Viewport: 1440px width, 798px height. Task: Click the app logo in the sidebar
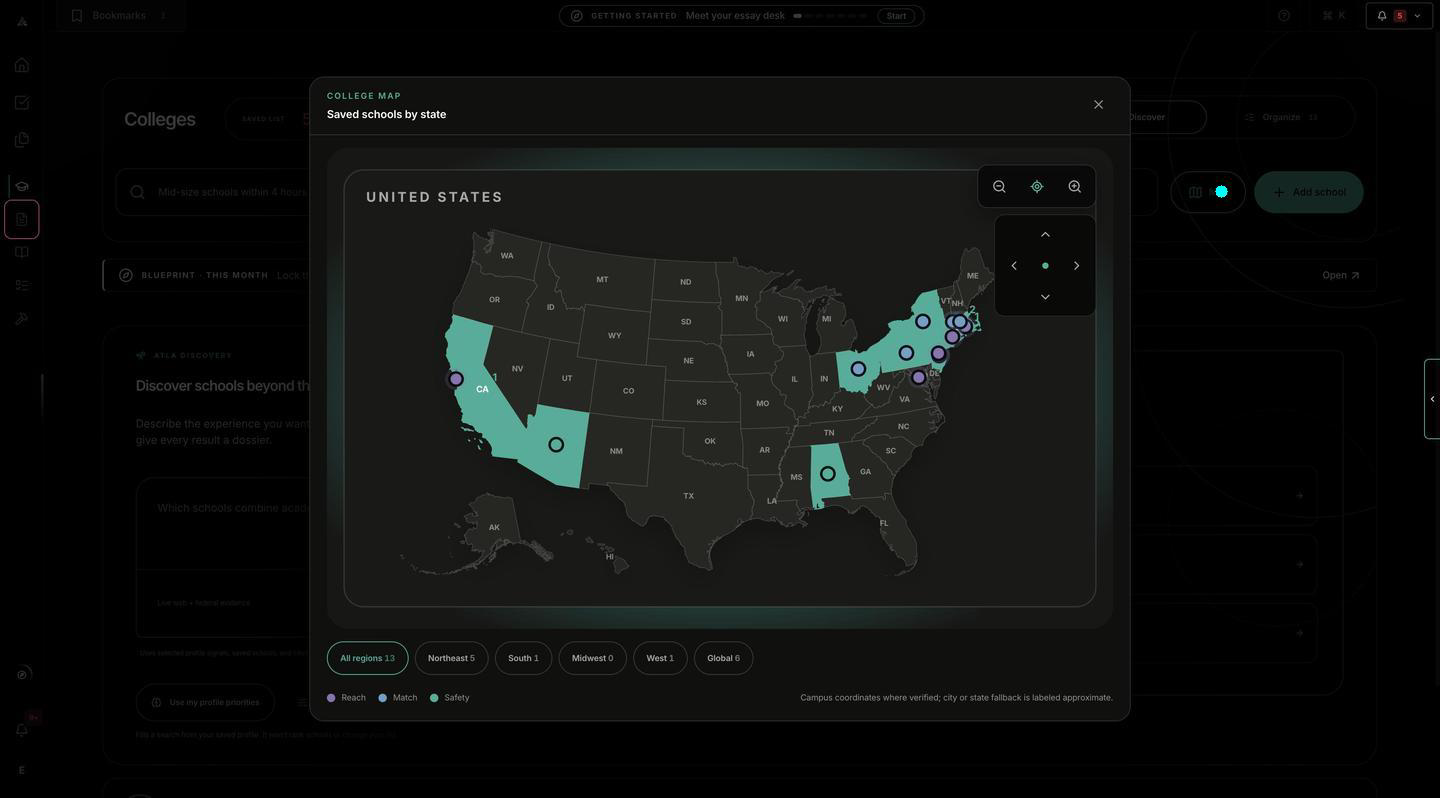tap(22, 21)
